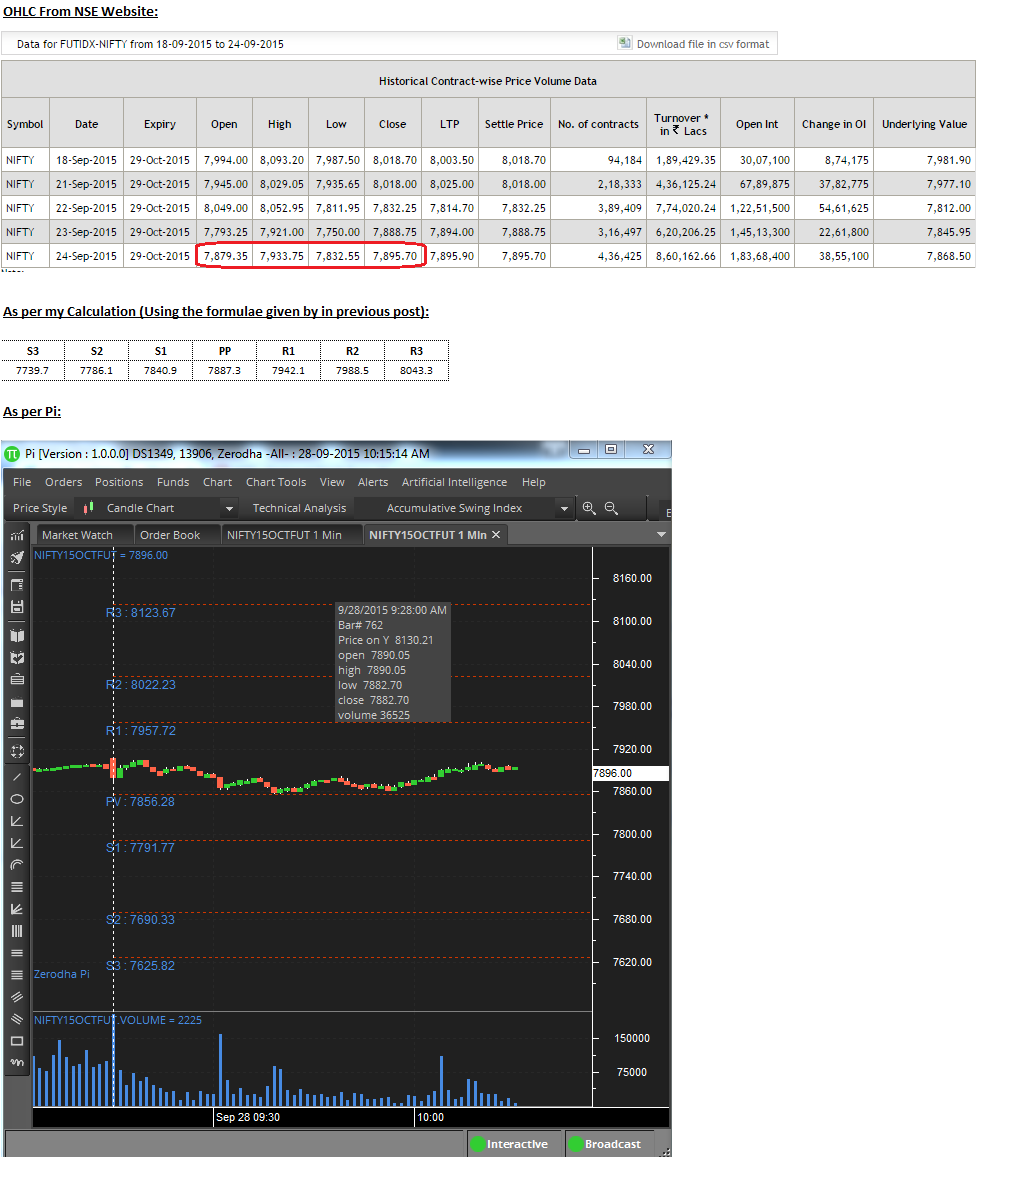Click the floppy disk save icon
The image size is (1025, 1181).
(x=17, y=607)
